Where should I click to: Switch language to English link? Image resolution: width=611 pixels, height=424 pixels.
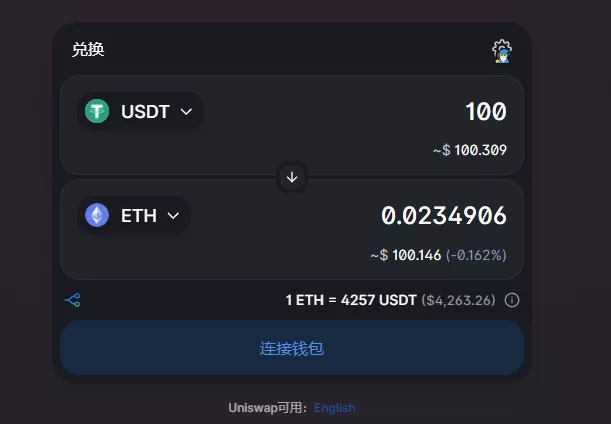pos(335,408)
